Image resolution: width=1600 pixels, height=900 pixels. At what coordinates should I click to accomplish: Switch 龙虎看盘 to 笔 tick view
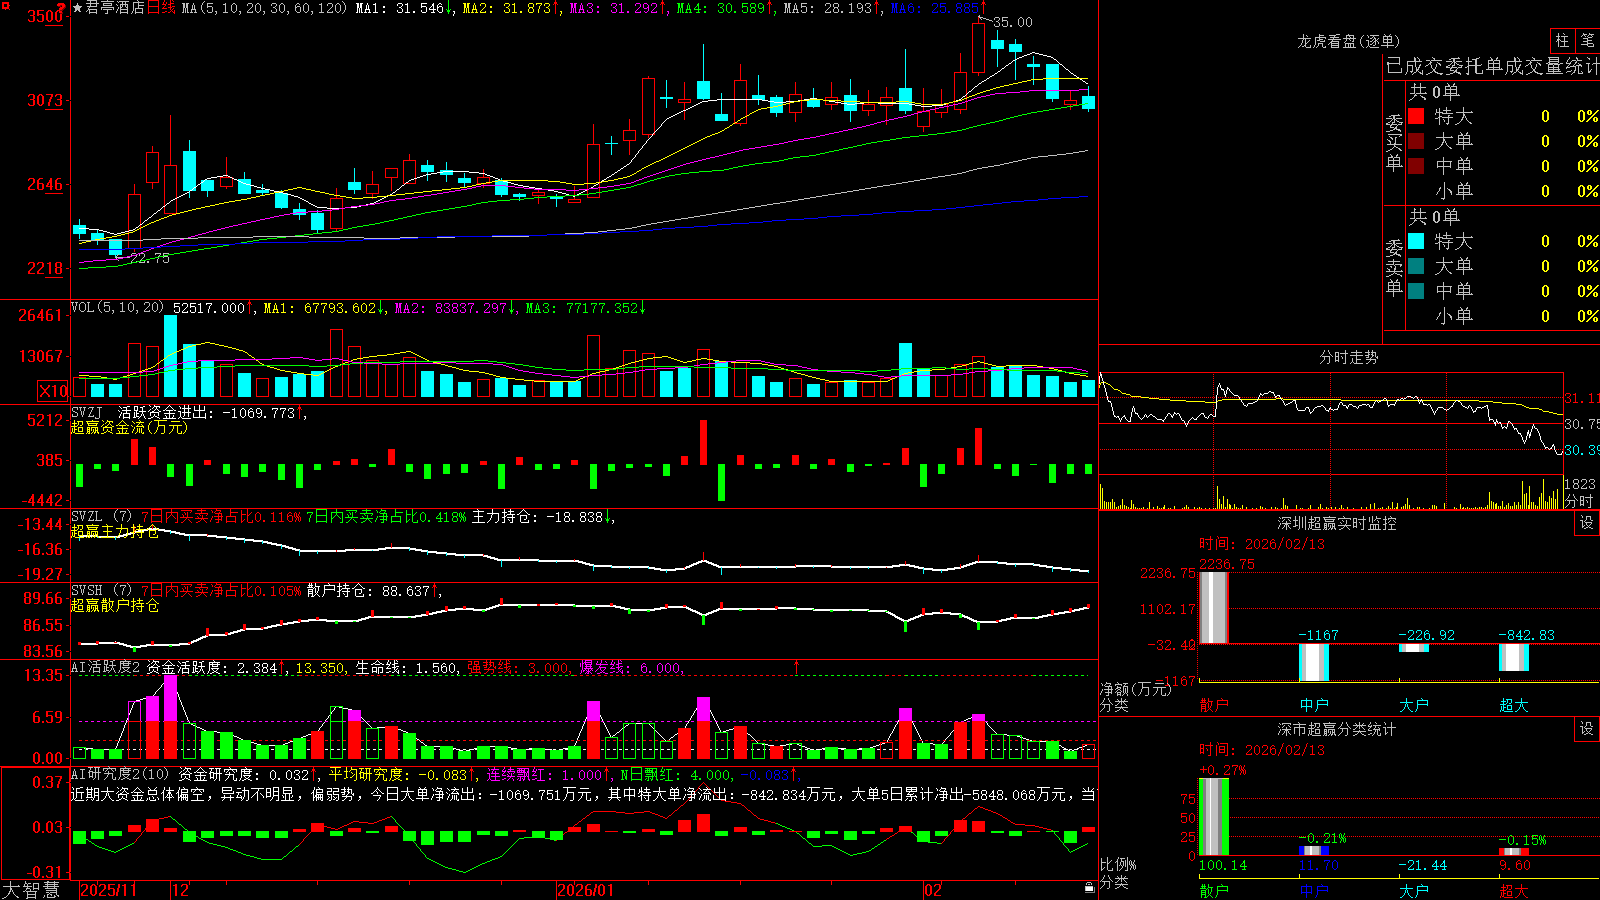[x=1587, y=40]
